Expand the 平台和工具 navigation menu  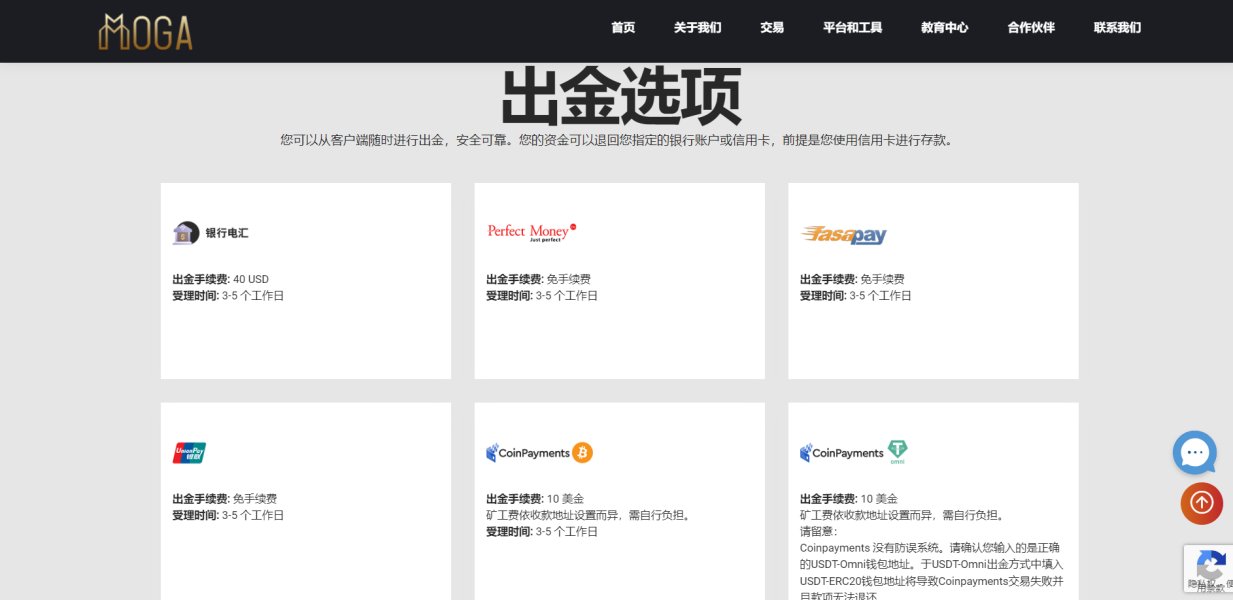[x=852, y=28]
